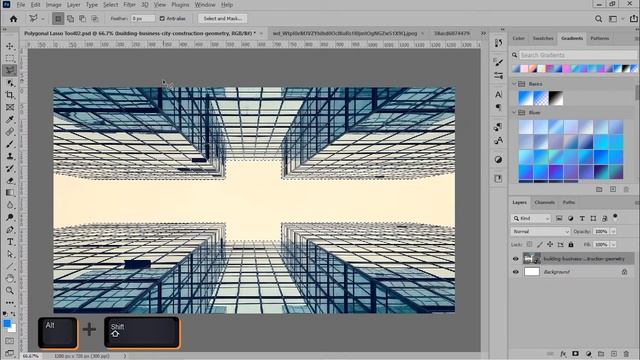Select the black-to-white gradient in Basics
The height and width of the screenshot is (360, 640).
556,98
